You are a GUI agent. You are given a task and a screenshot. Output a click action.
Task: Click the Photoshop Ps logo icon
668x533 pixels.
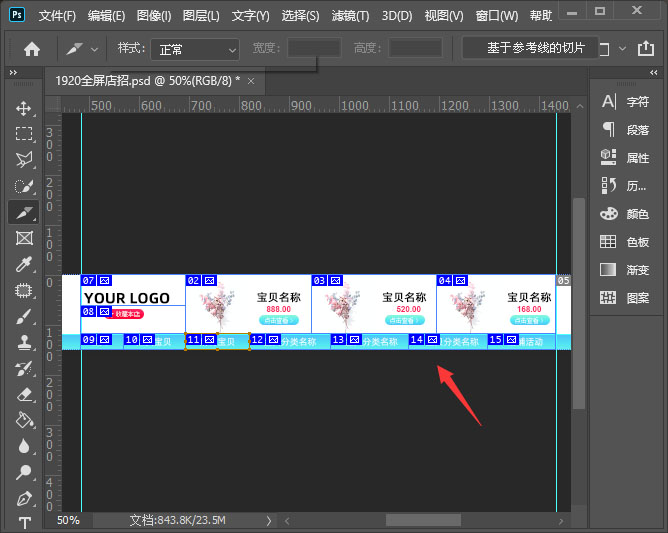[x=17, y=15]
